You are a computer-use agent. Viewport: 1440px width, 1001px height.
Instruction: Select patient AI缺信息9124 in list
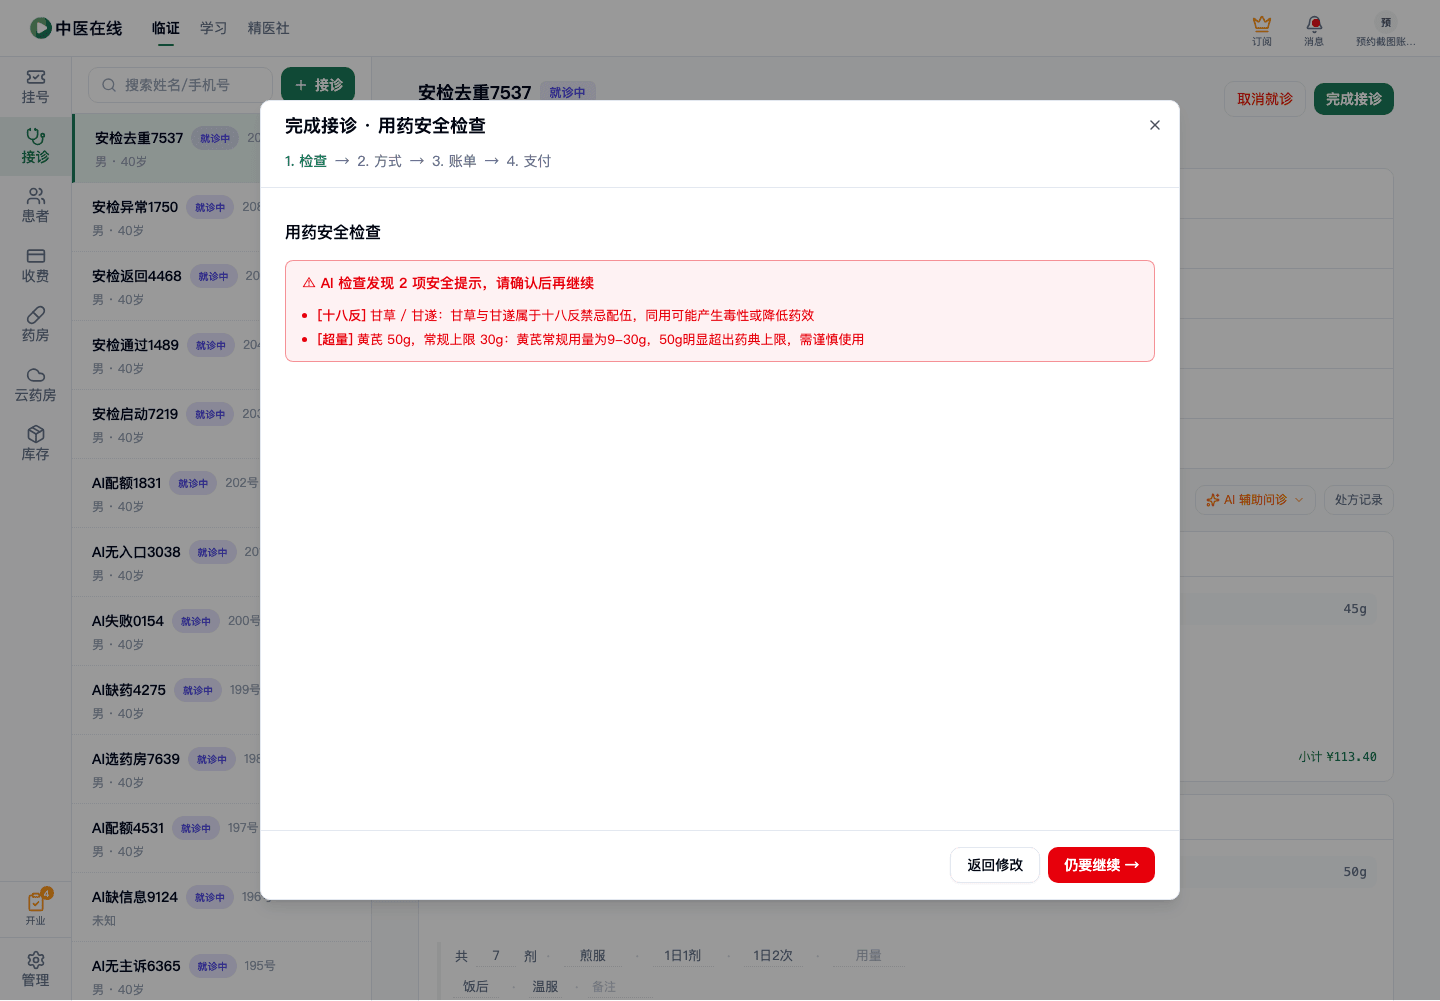(x=166, y=907)
